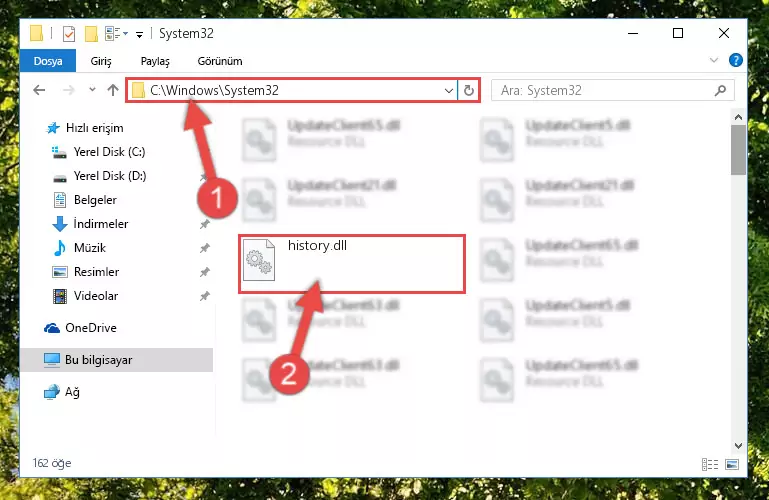Click the pin icon next to Resimler

point(205,272)
